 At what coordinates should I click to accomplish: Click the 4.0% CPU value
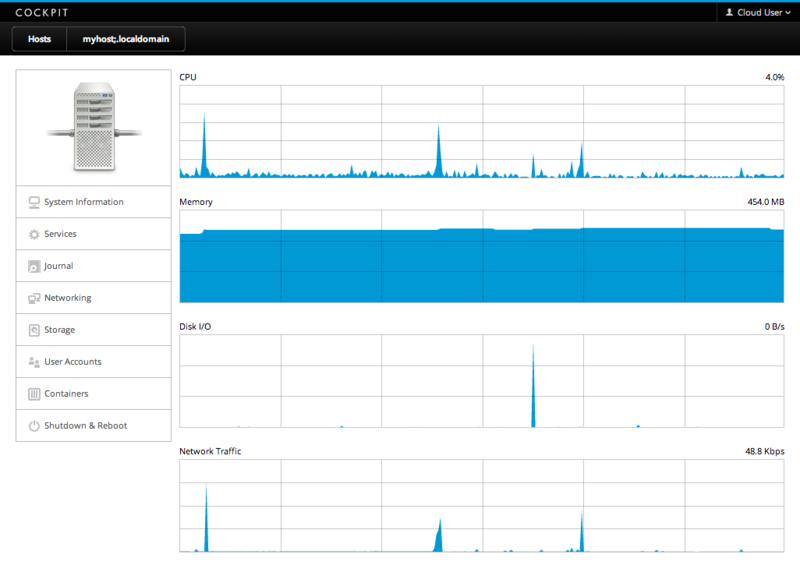pyautogui.click(x=774, y=77)
